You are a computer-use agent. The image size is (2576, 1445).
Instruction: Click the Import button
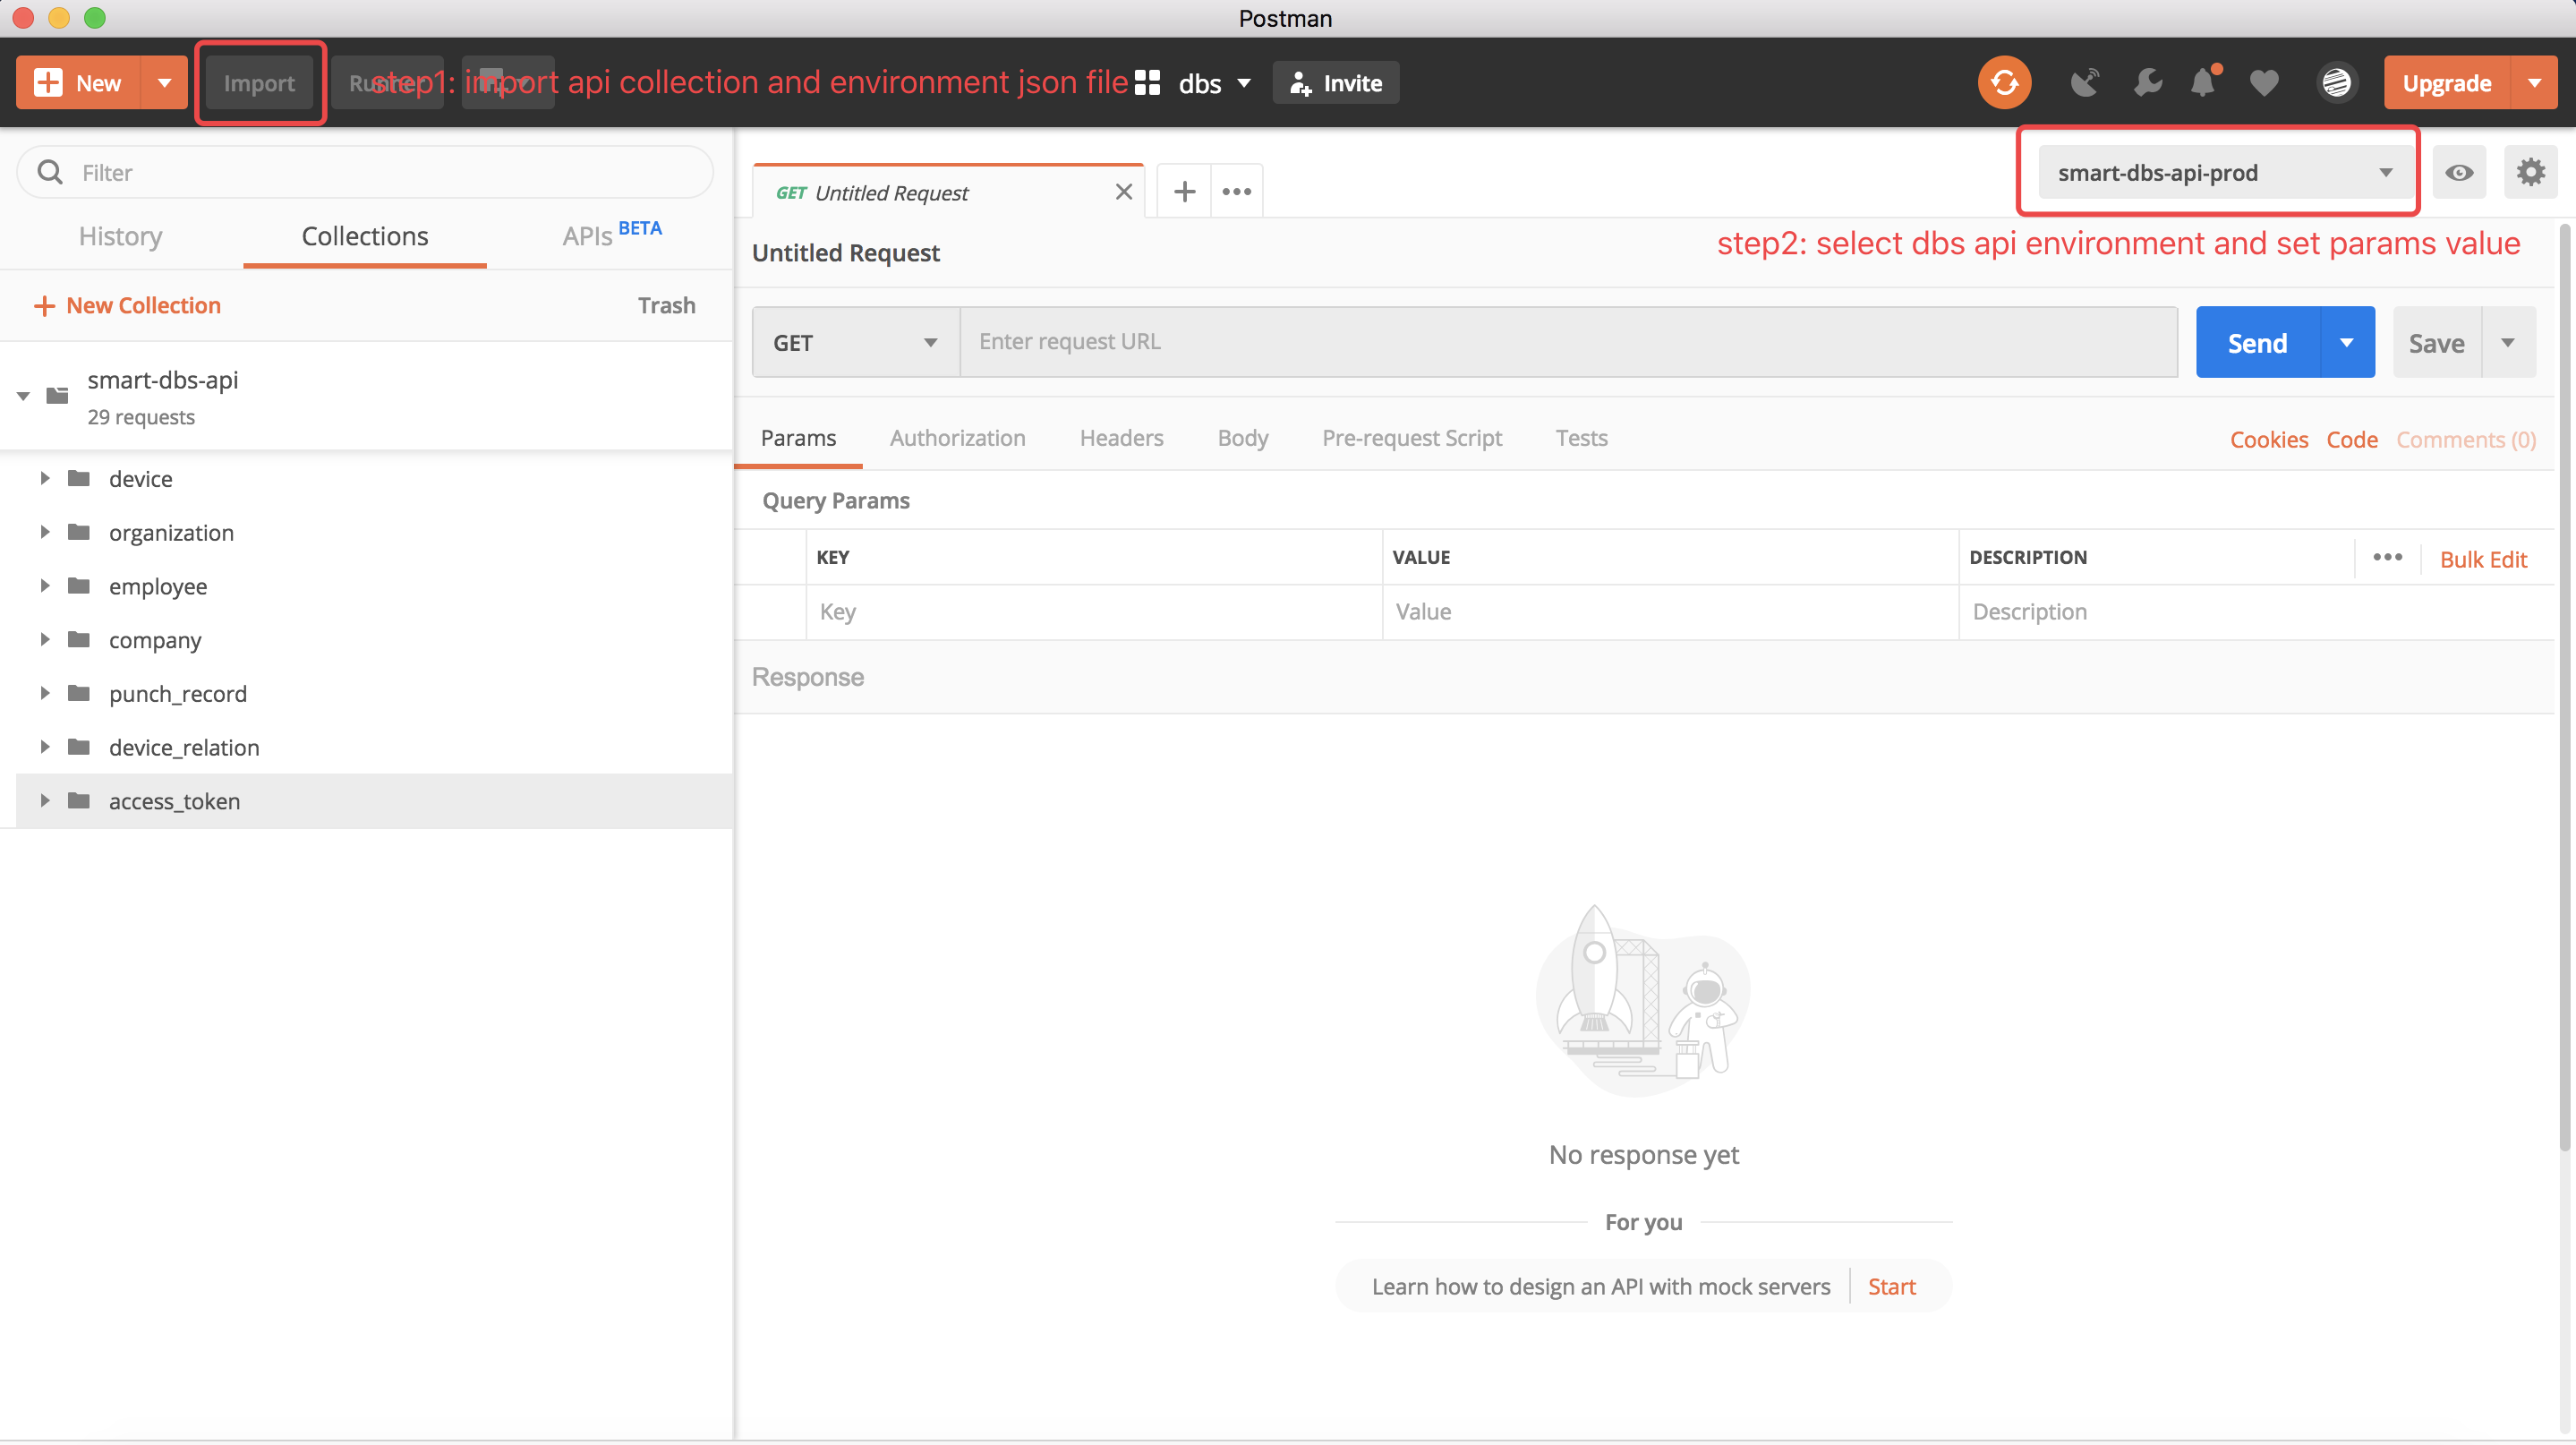click(259, 83)
